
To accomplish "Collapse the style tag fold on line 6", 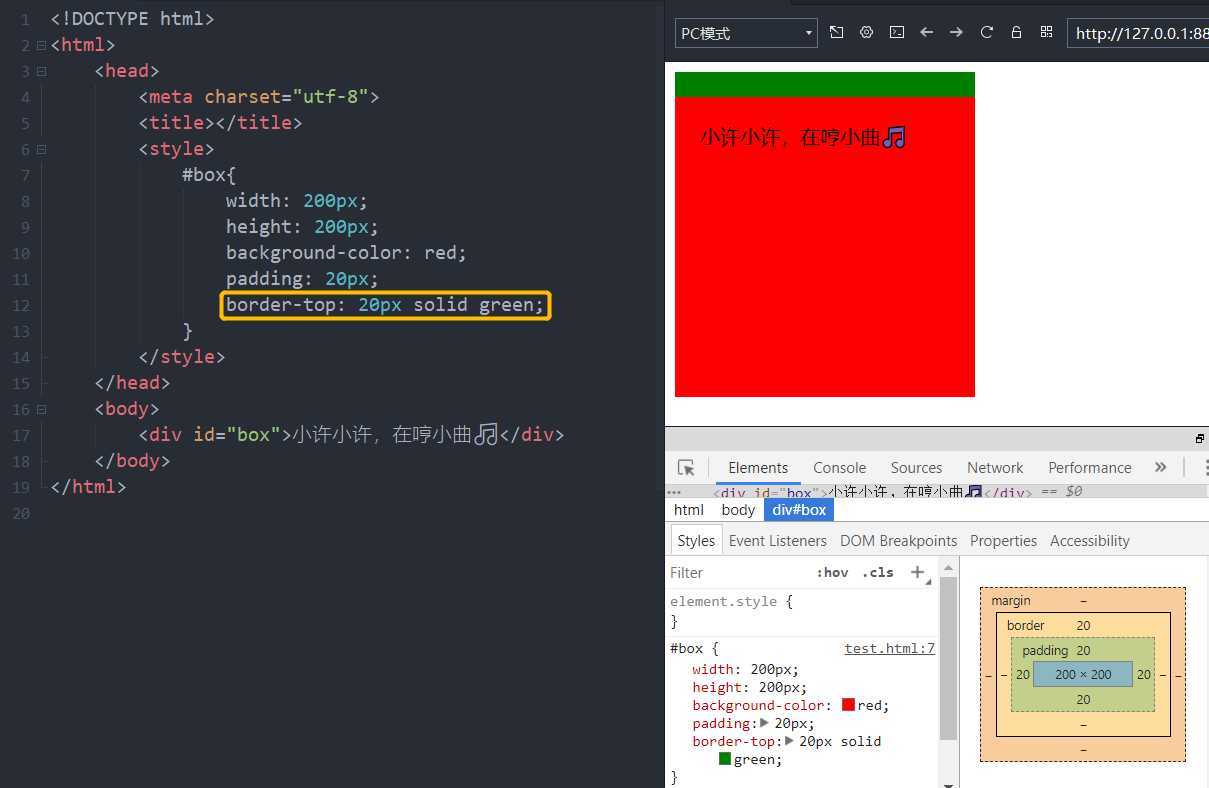I will click(x=41, y=149).
